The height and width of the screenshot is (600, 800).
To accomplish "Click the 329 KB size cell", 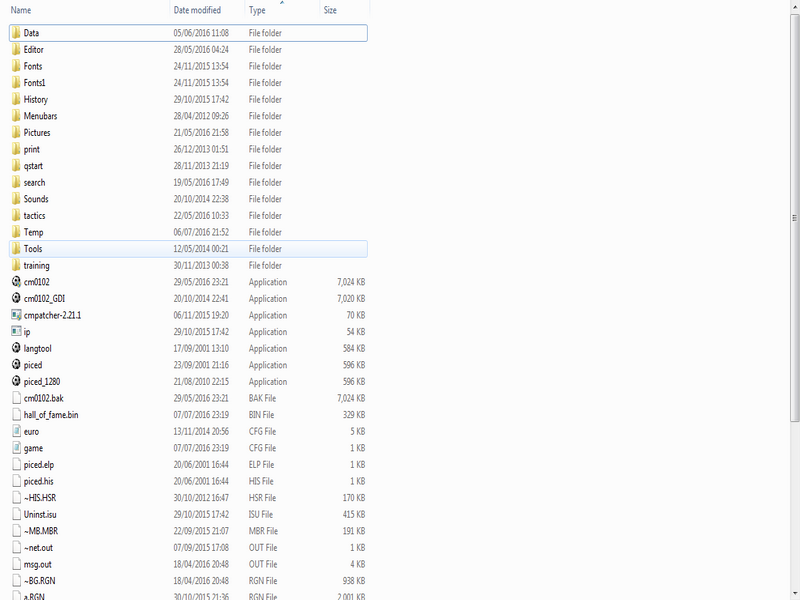I will click(x=354, y=415).
